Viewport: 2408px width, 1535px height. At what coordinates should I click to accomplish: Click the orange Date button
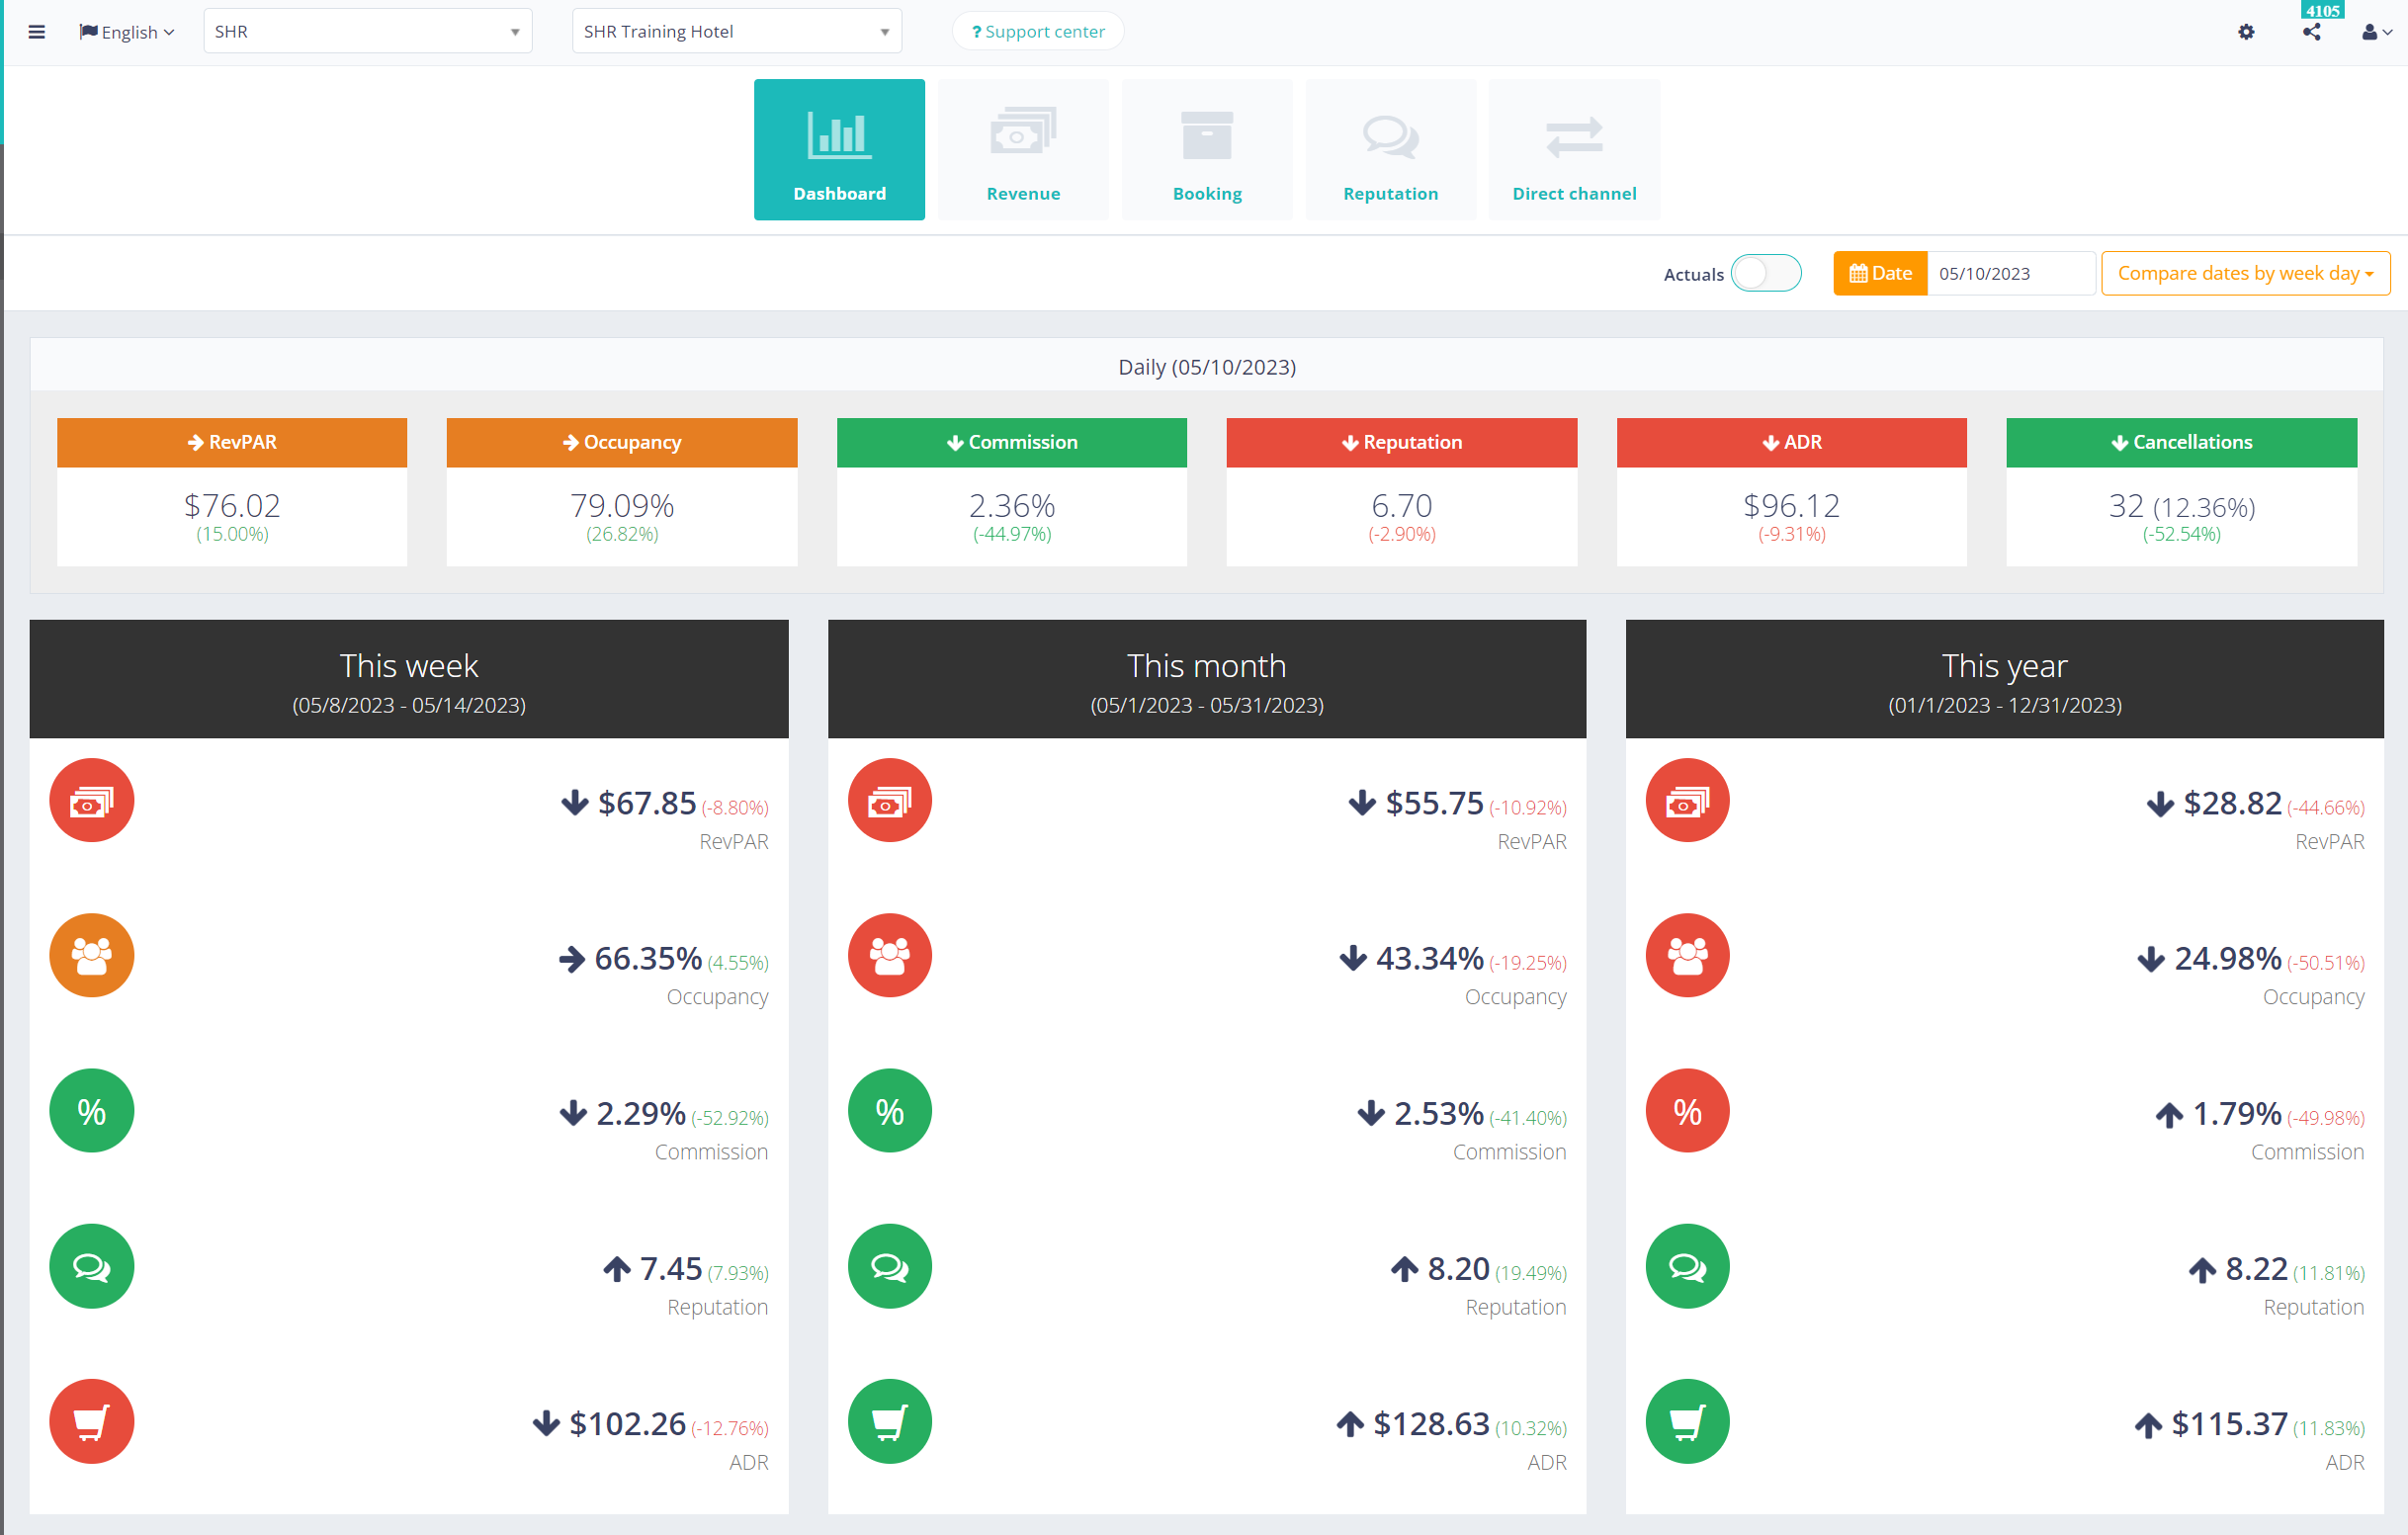tap(1880, 273)
